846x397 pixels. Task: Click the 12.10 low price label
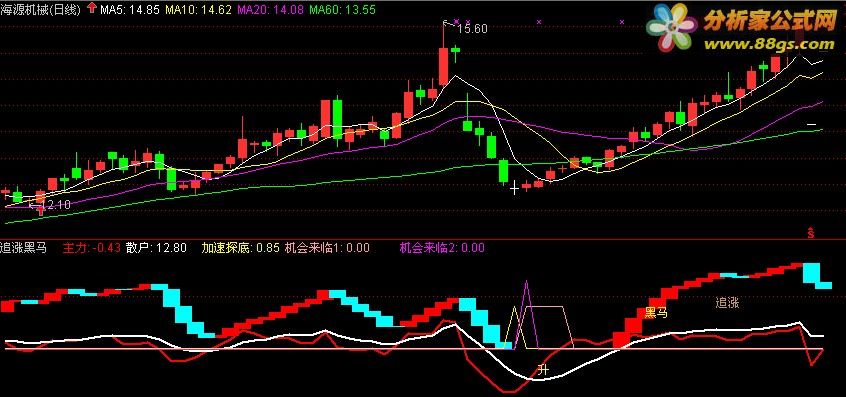point(56,205)
